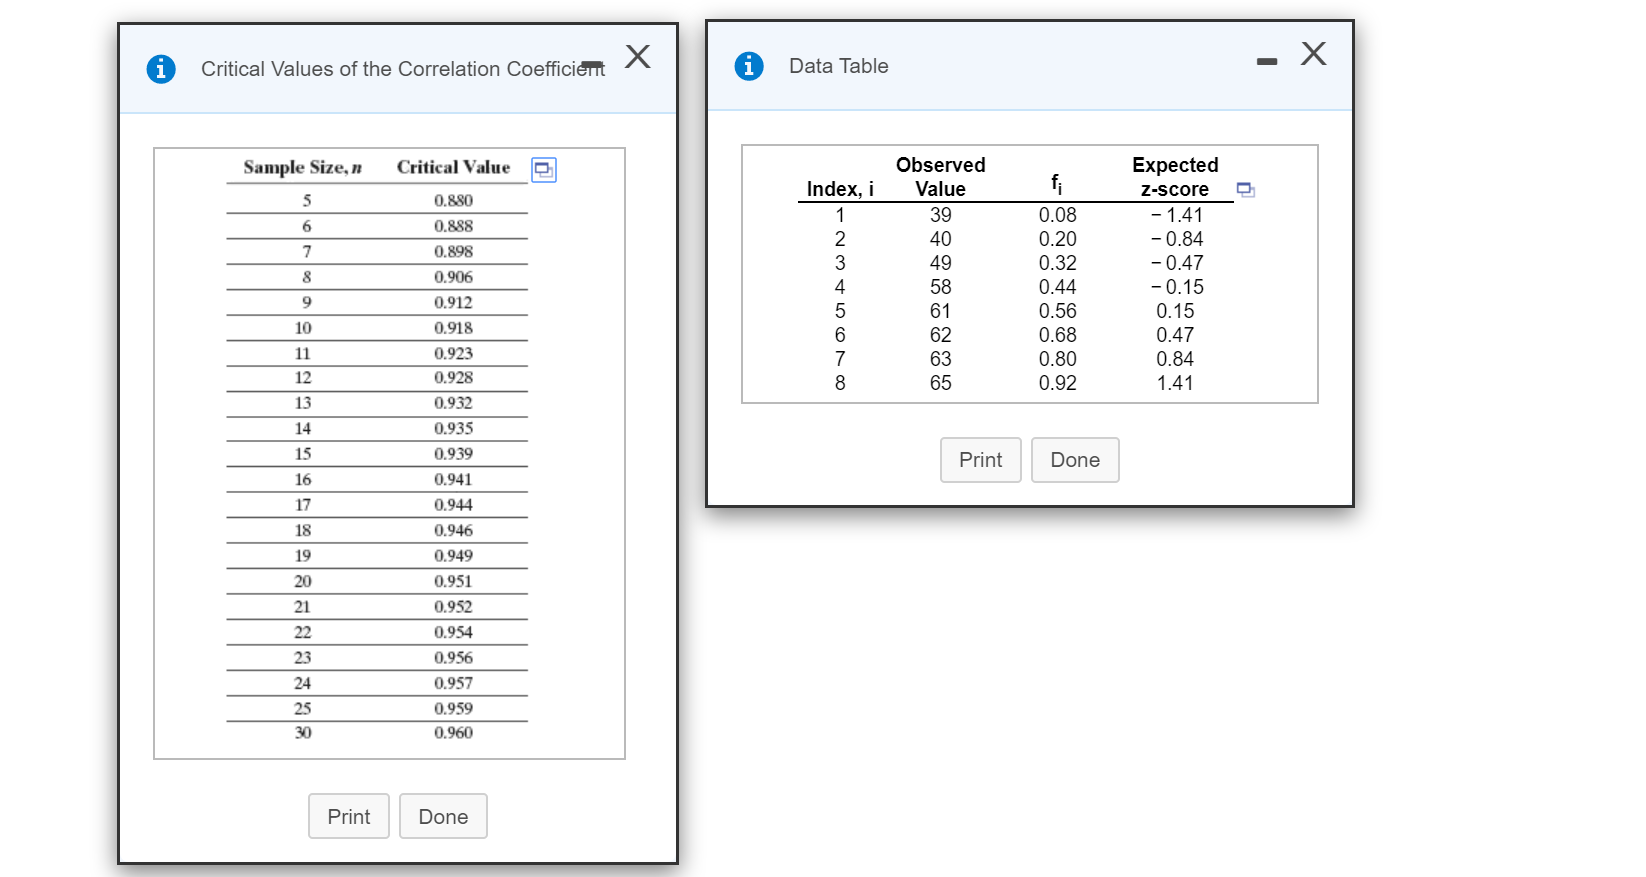
Task: Print the Critical Values table
Action: pos(349,816)
